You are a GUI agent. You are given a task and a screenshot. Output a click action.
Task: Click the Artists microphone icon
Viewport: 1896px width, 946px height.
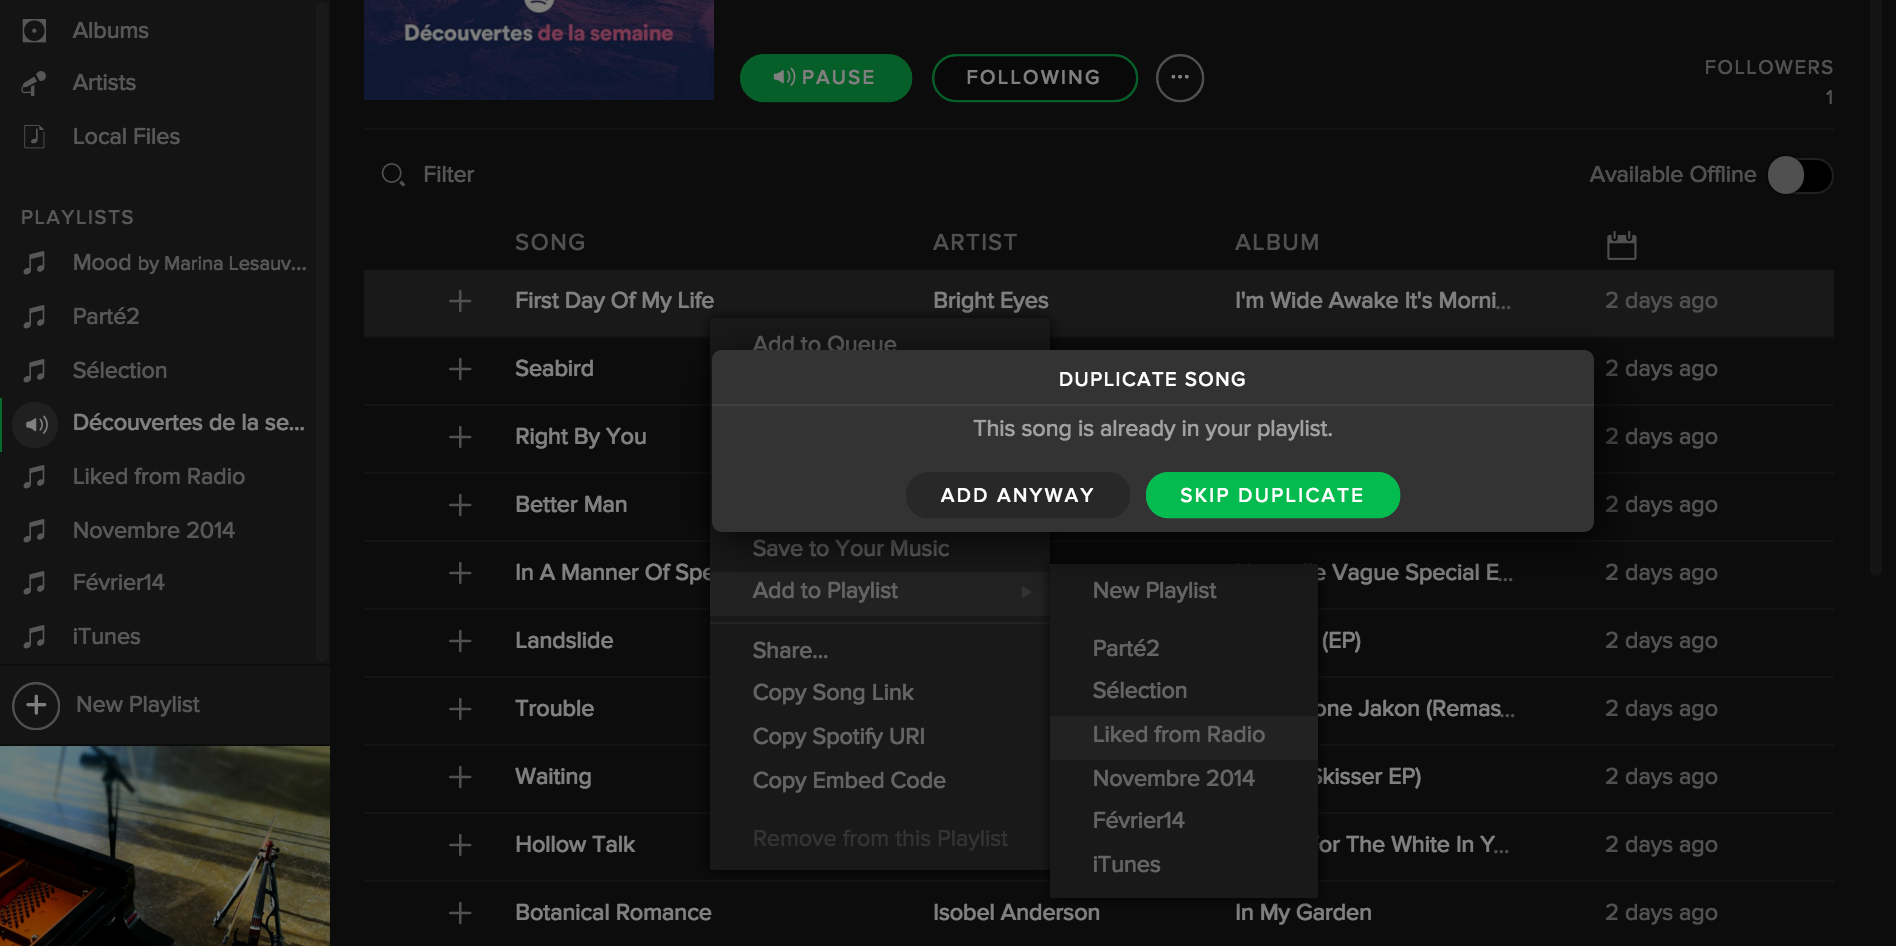point(34,83)
